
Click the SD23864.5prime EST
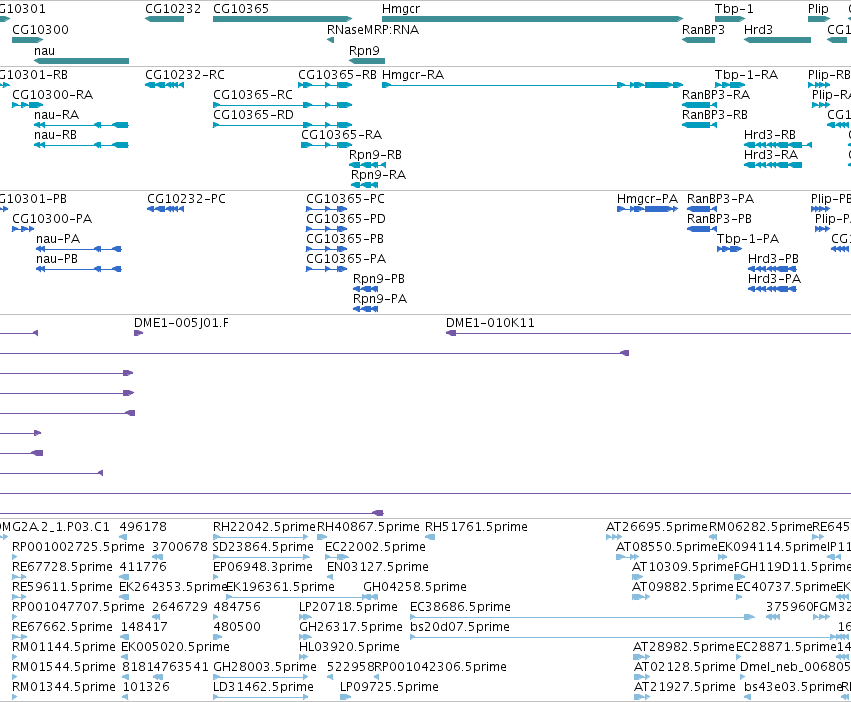tap(261, 557)
